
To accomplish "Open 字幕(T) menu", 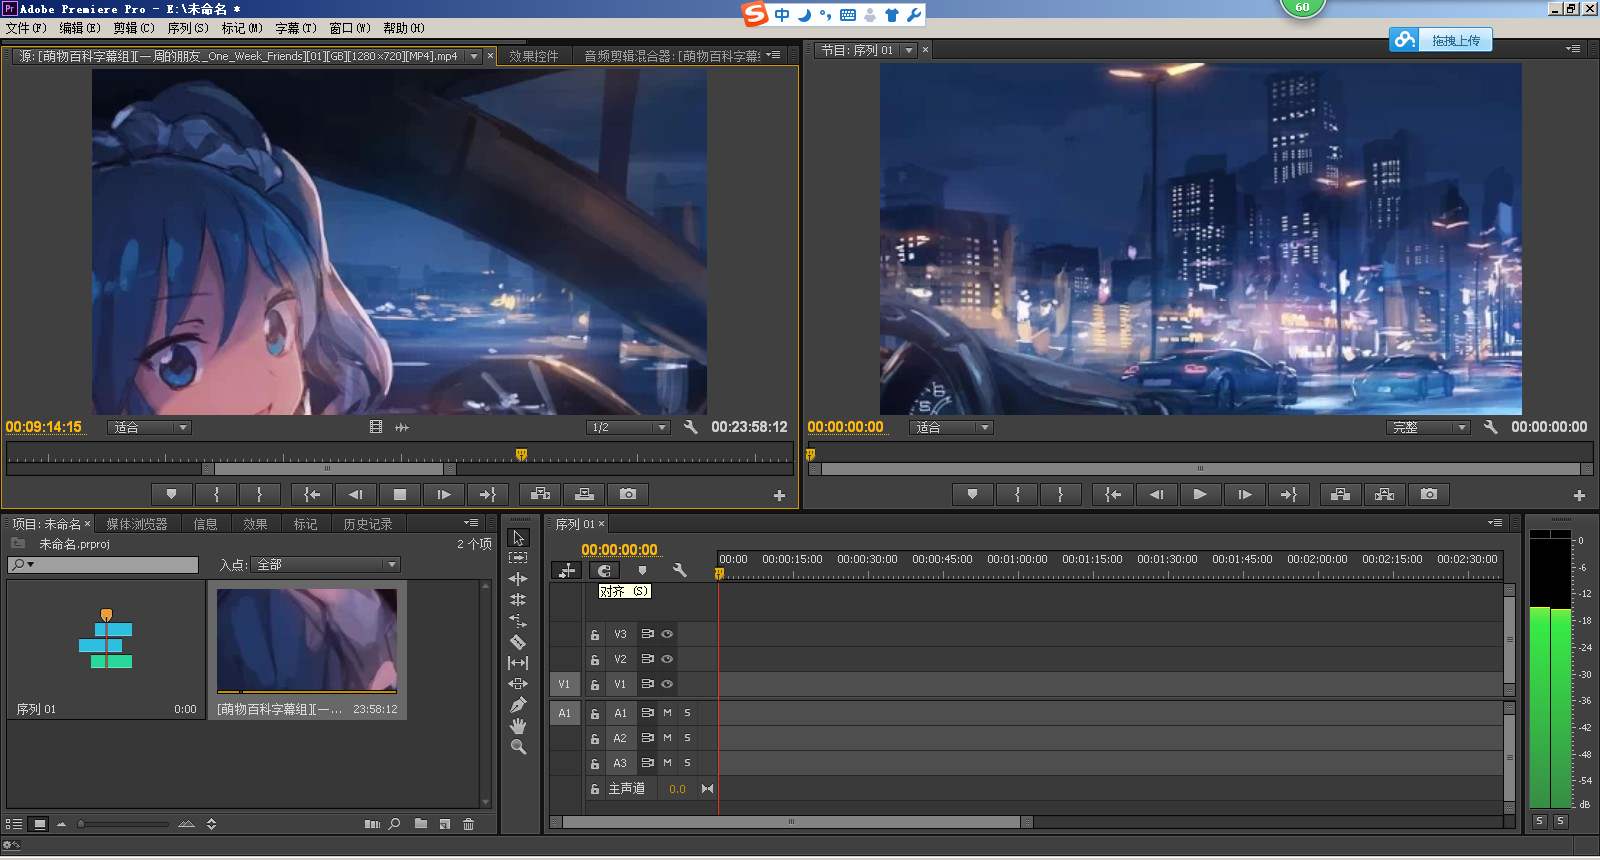I will click(296, 28).
